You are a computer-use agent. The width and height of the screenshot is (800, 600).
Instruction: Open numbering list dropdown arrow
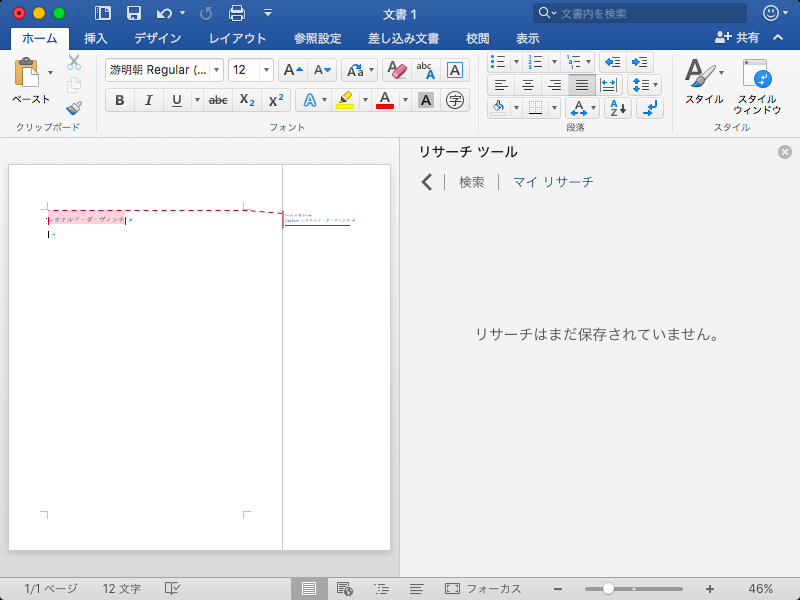pos(555,62)
